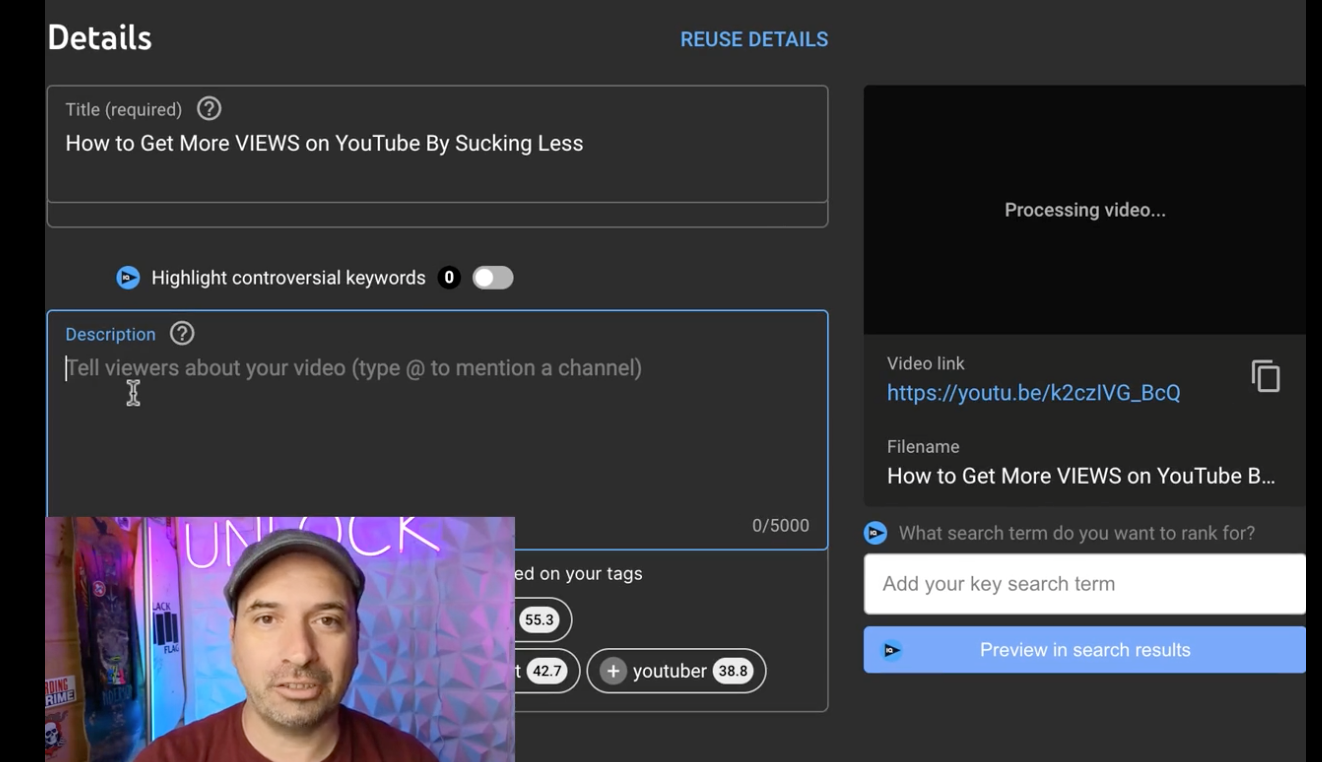Add youtuber tag with plus icon
Screen dimensions: 1322x762
pyautogui.click(x=615, y=671)
